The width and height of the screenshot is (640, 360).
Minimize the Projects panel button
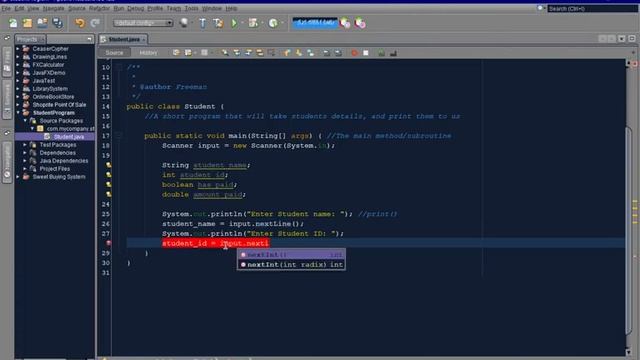pos(89,39)
